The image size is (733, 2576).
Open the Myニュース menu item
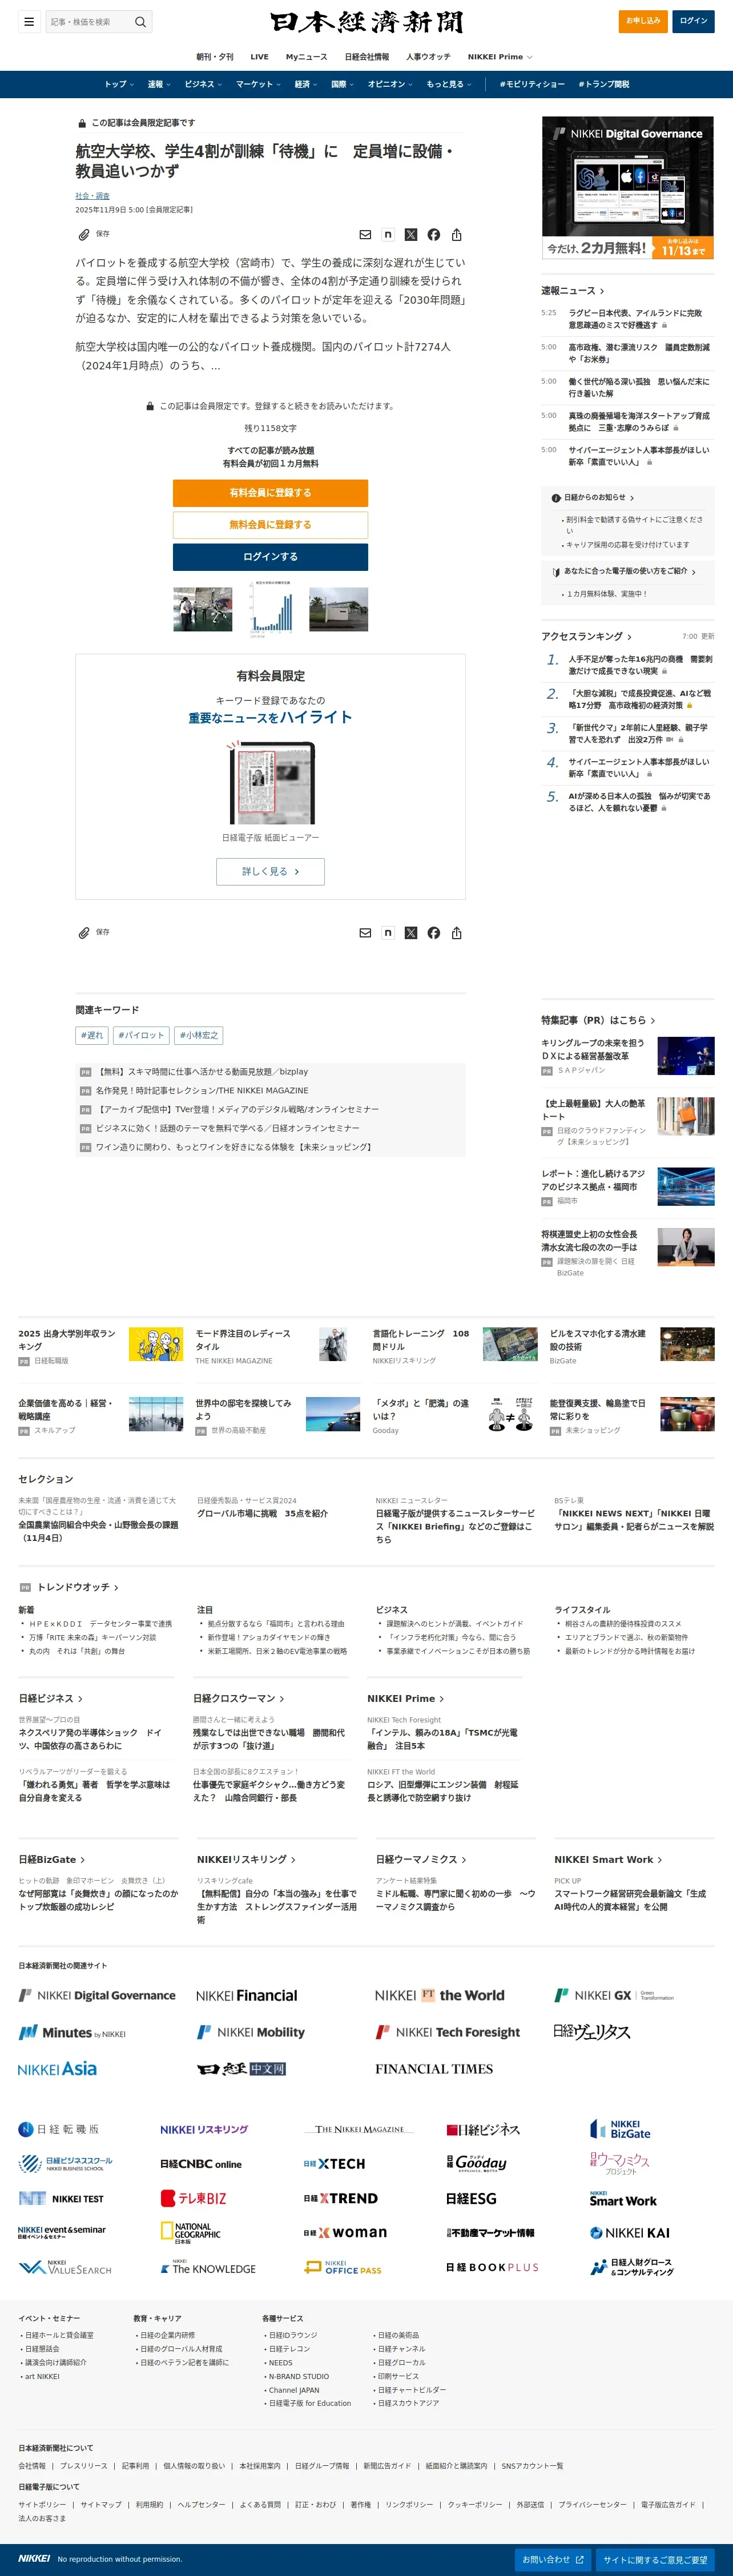click(x=306, y=57)
